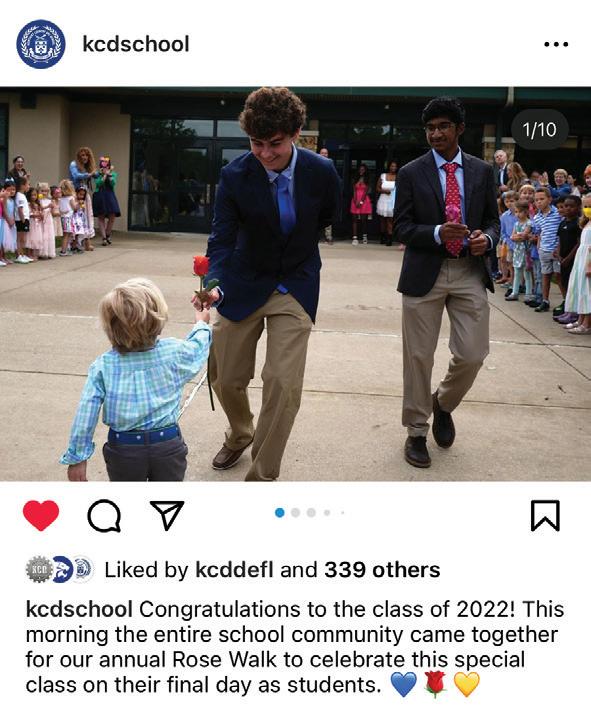Select the second carousel dot indicator

click(x=296, y=513)
